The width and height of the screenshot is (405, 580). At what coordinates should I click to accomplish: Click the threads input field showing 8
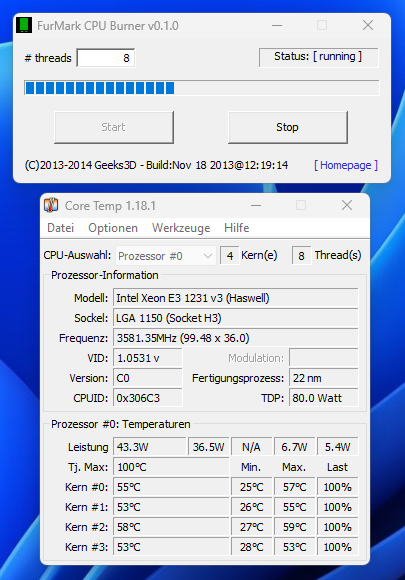(x=106, y=58)
